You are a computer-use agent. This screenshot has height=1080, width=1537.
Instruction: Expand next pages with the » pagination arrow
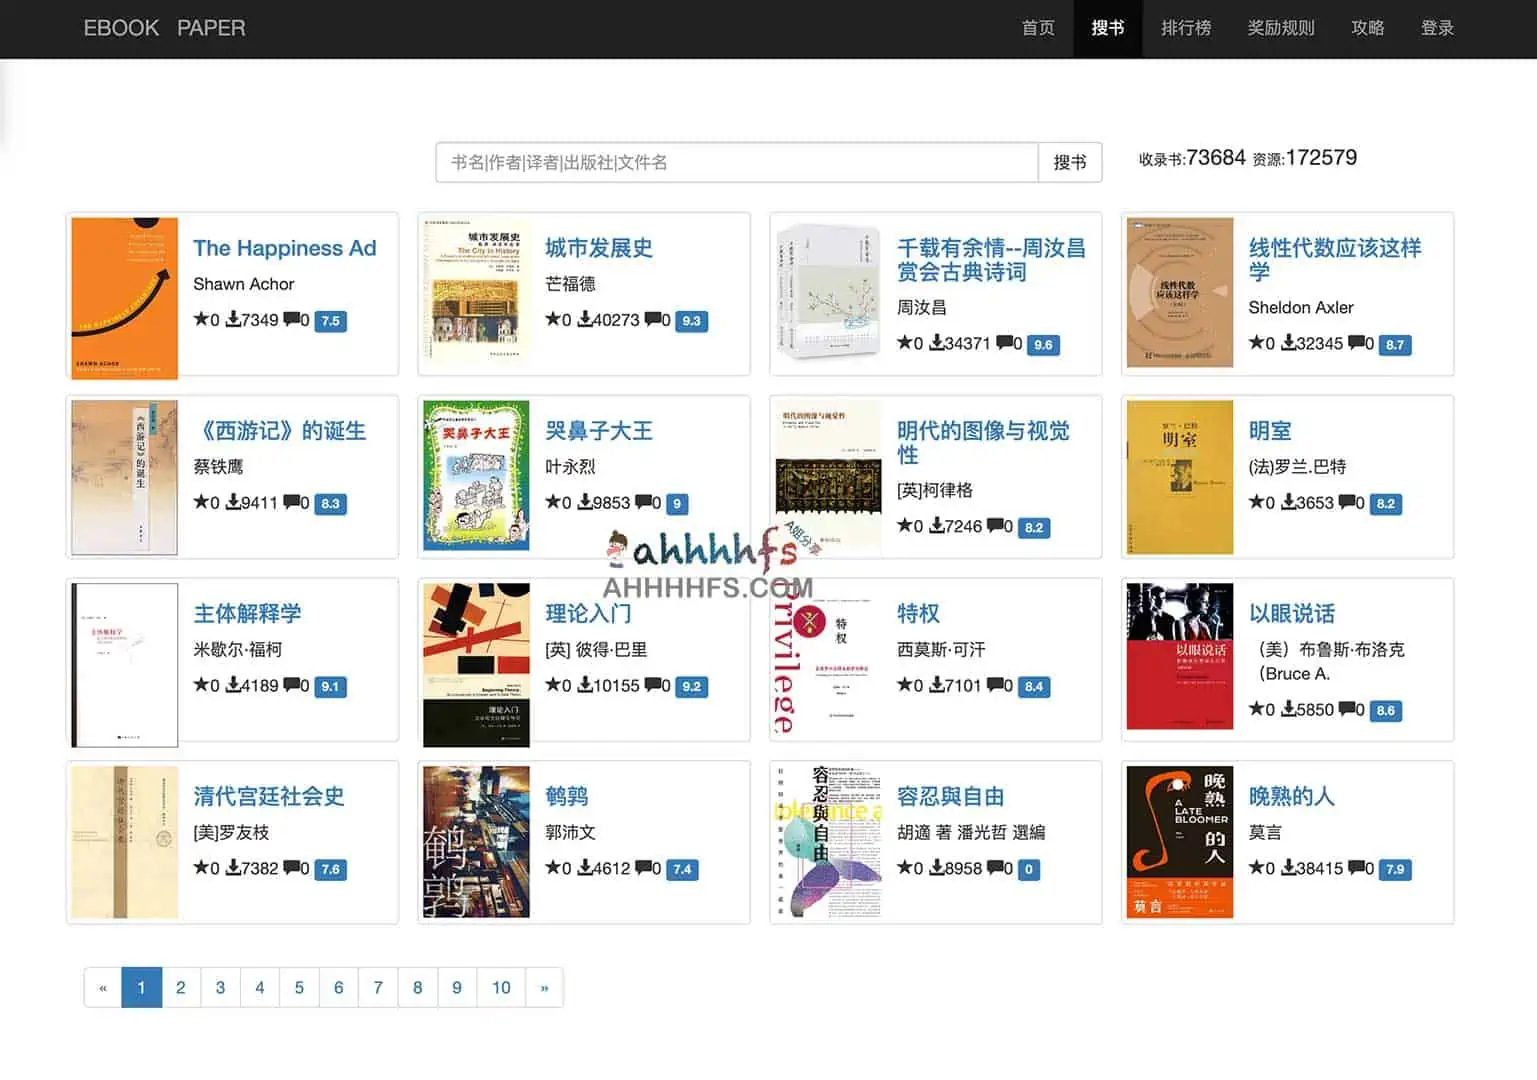coord(544,987)
